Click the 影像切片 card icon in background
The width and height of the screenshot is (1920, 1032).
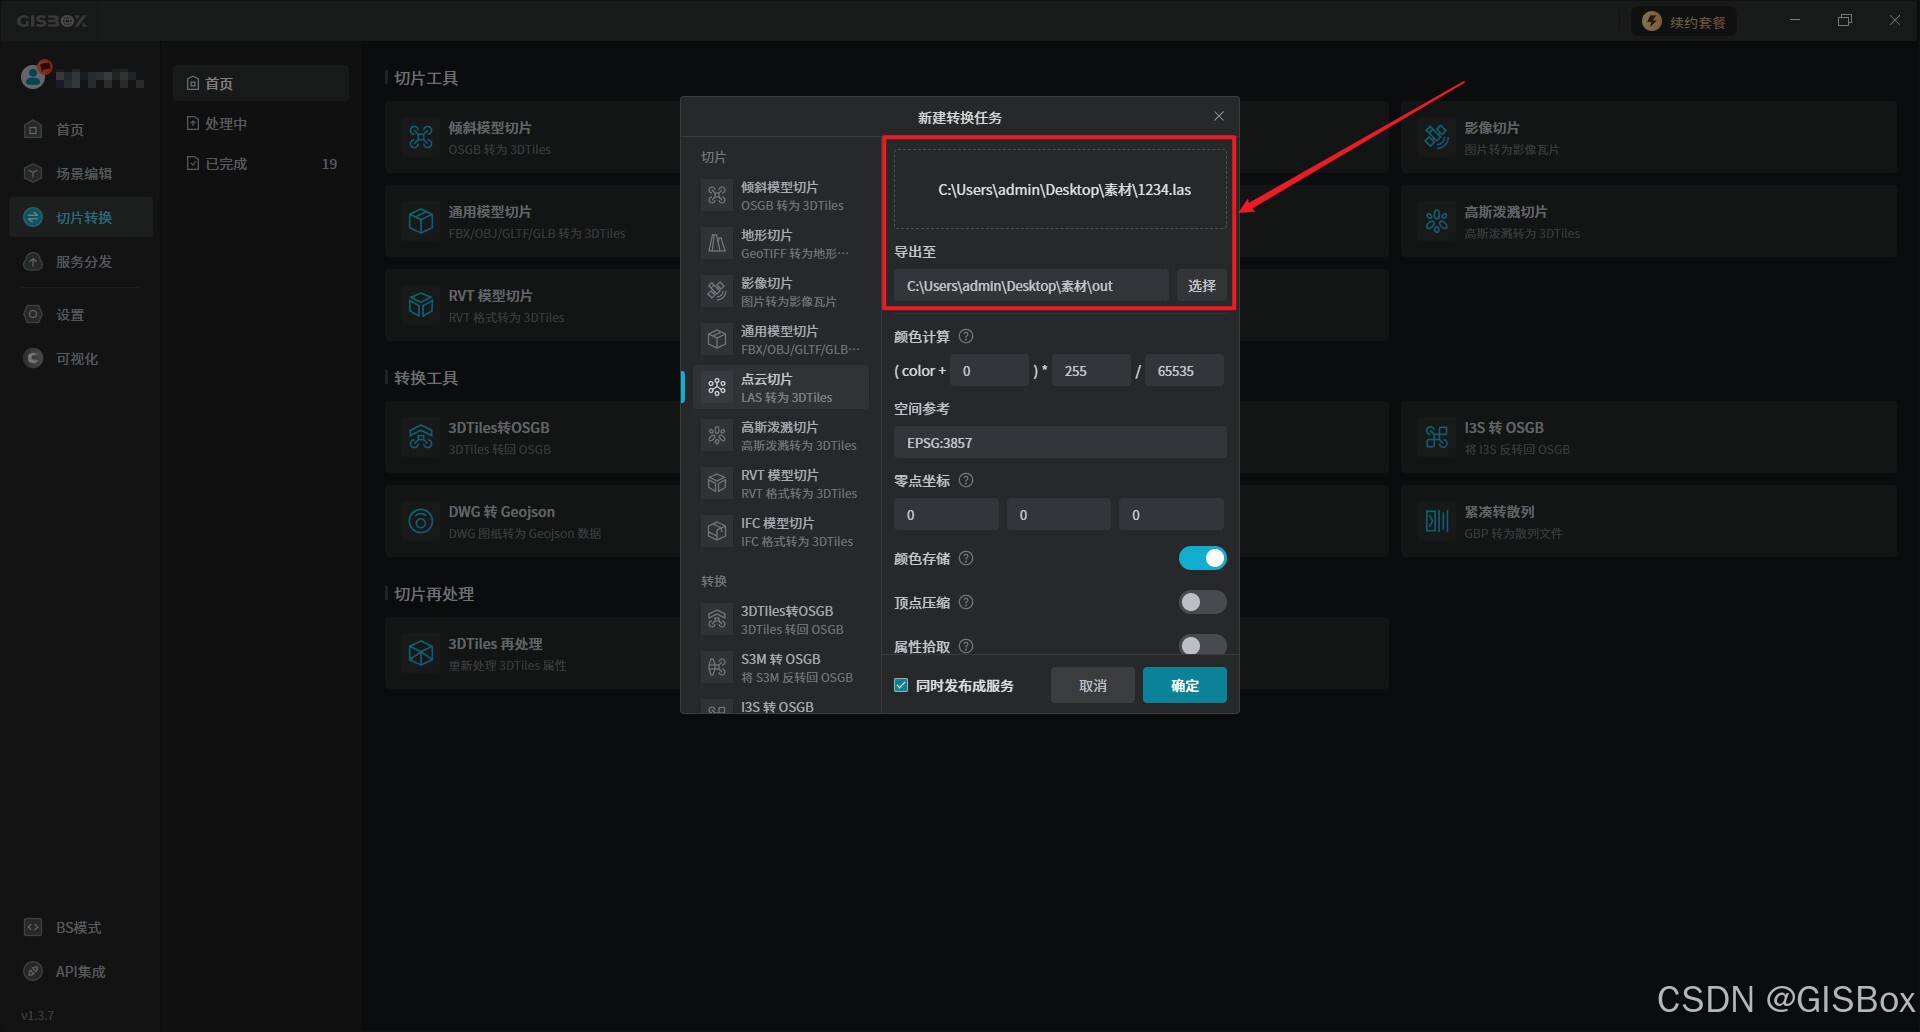[x=1437, y=137]
